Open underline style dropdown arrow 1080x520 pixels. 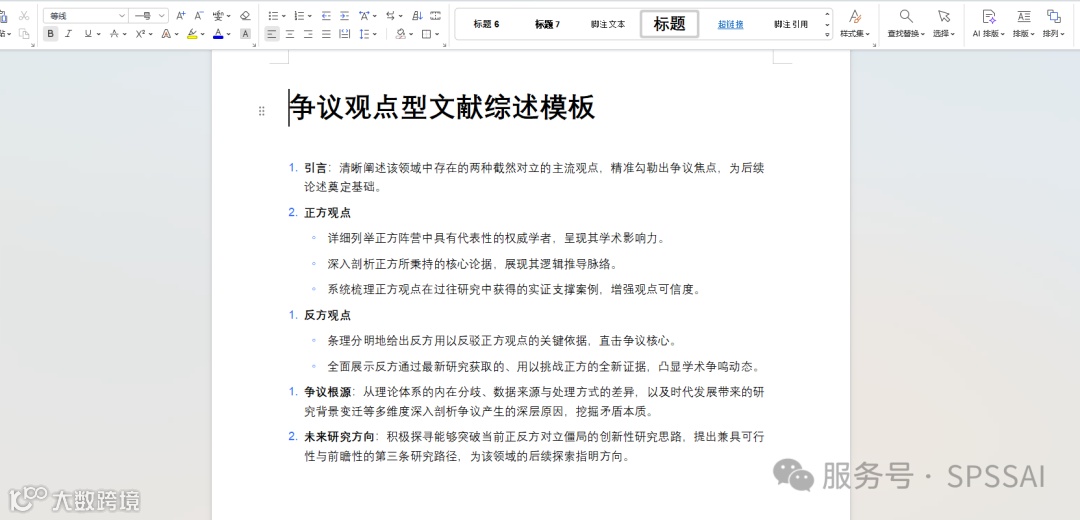[x=98, y=34]
